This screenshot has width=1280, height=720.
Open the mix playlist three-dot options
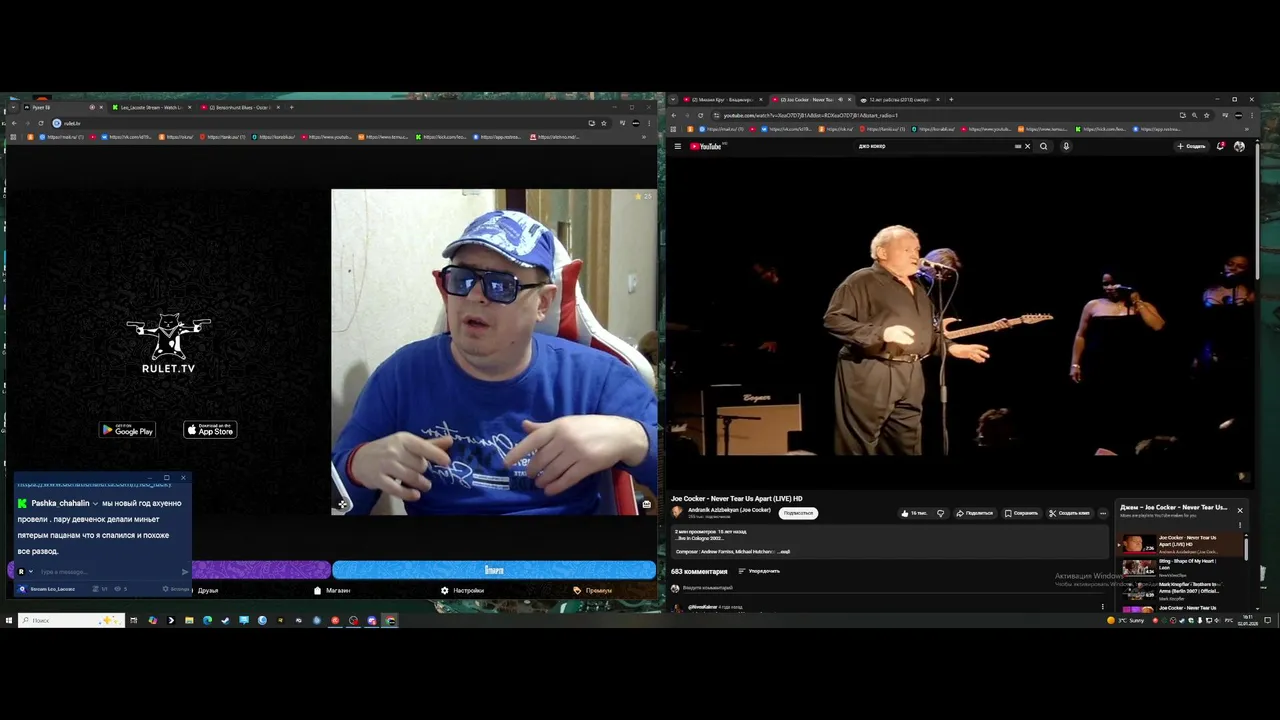1240,525
